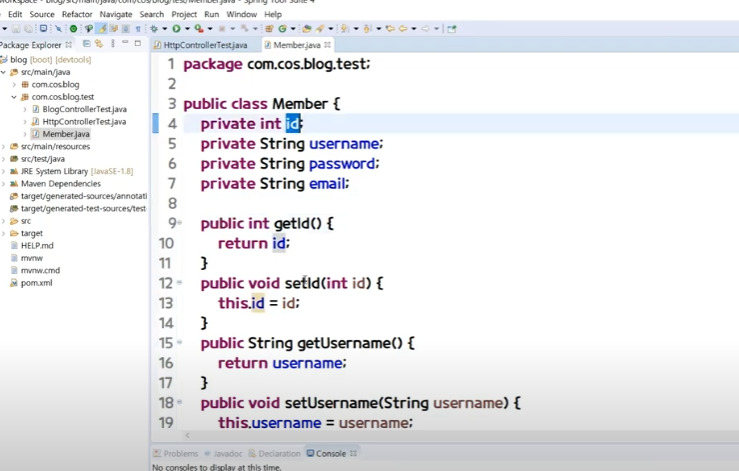The image size is (739, 471).
Task: Toggle Link with Editor in Package Explorer
Action: pyautogui.click(x=99, y=44)
